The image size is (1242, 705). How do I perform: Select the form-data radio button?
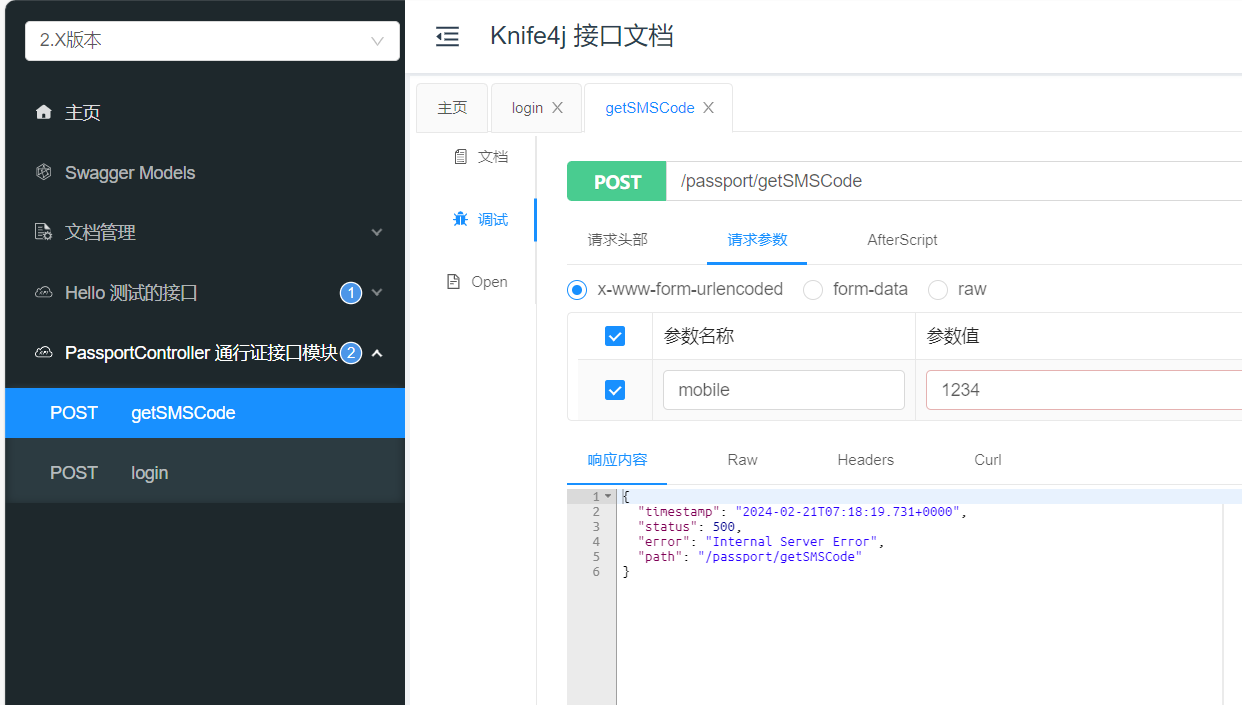(x=812, y=289)
